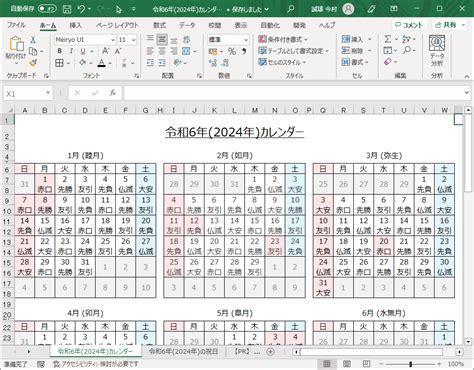Cut selection with scissors icon

(33, 40)
